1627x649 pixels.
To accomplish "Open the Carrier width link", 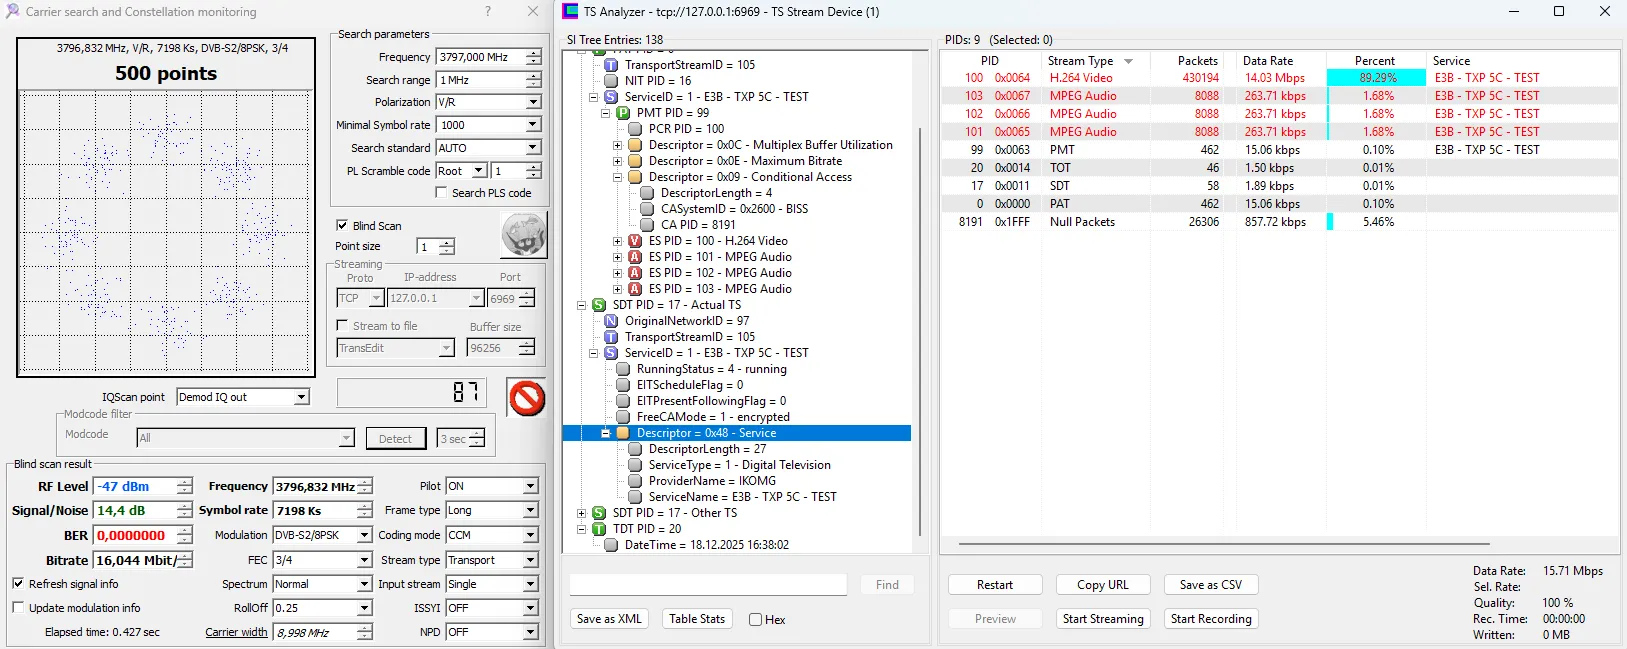I will [x=236, y=632].
